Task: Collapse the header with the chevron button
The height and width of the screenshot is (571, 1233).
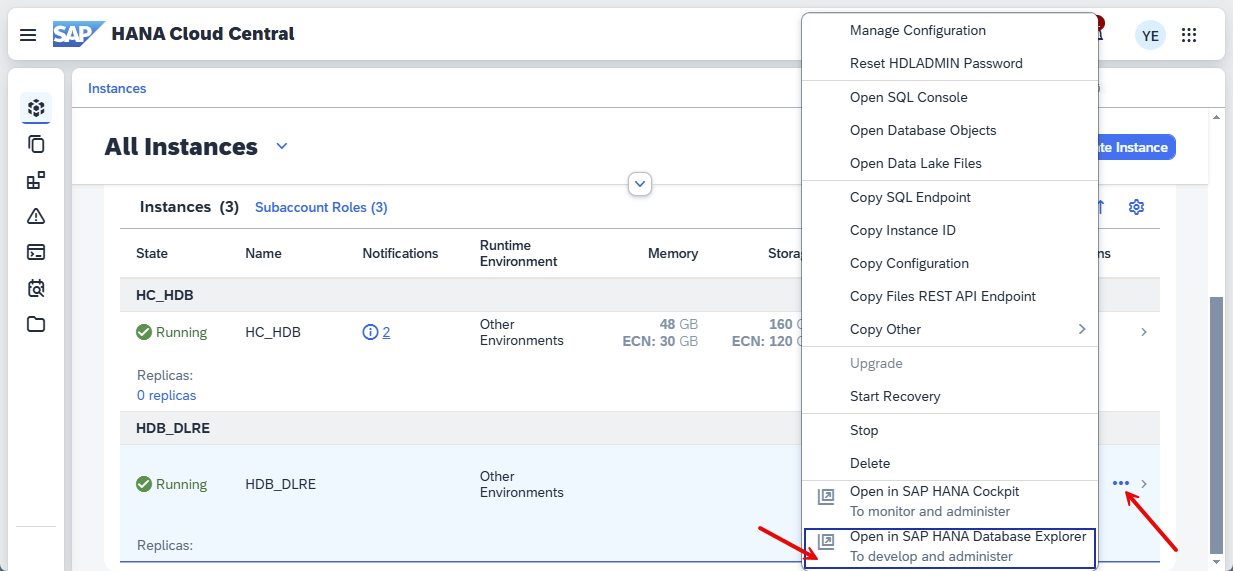Action: tap(640, 184)
